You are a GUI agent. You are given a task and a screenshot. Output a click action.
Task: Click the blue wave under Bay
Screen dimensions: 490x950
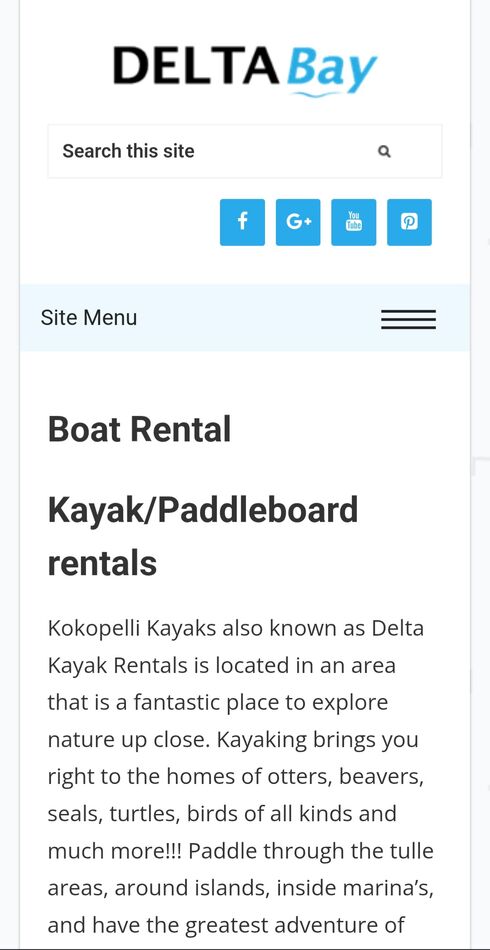click(315, 95)
